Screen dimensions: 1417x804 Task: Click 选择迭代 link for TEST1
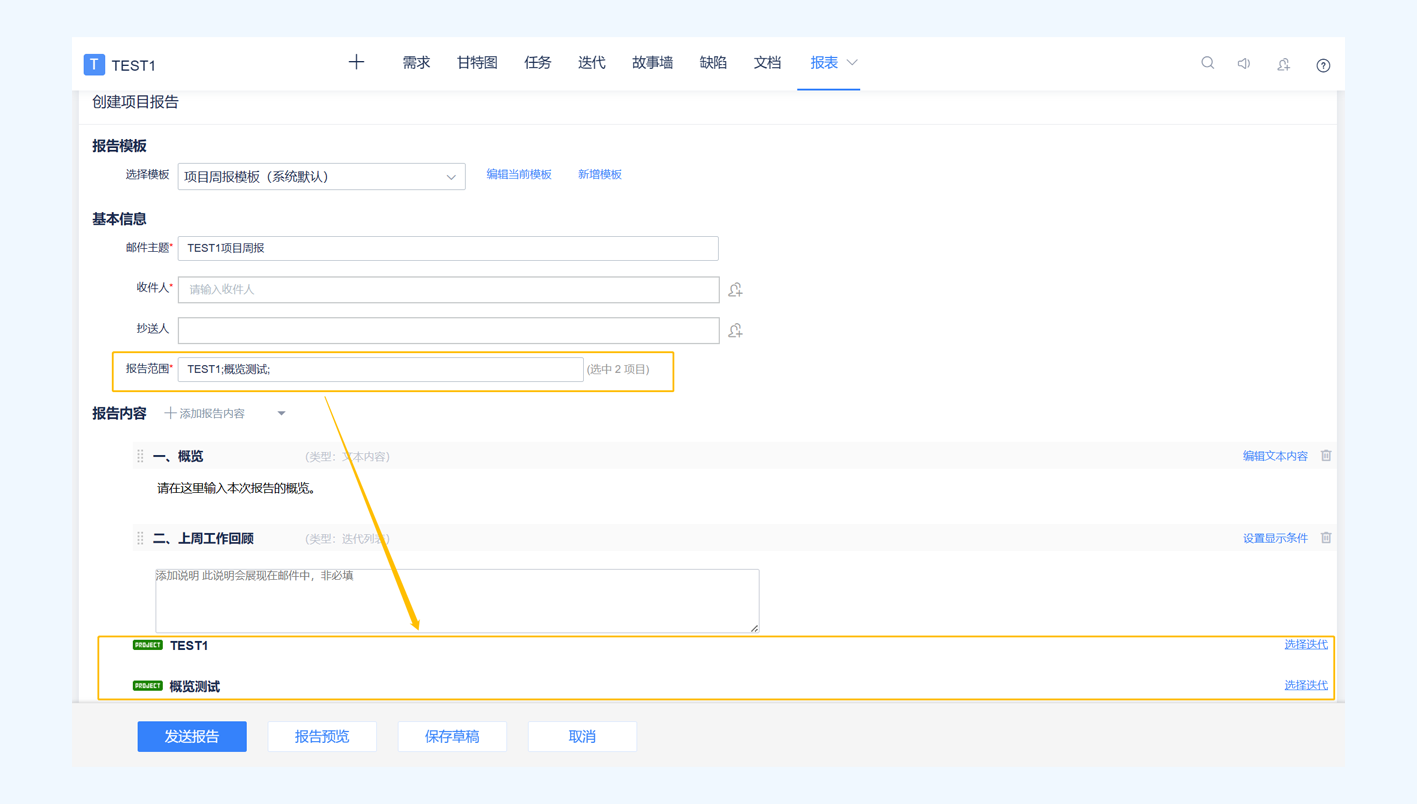coord(1306,645)
